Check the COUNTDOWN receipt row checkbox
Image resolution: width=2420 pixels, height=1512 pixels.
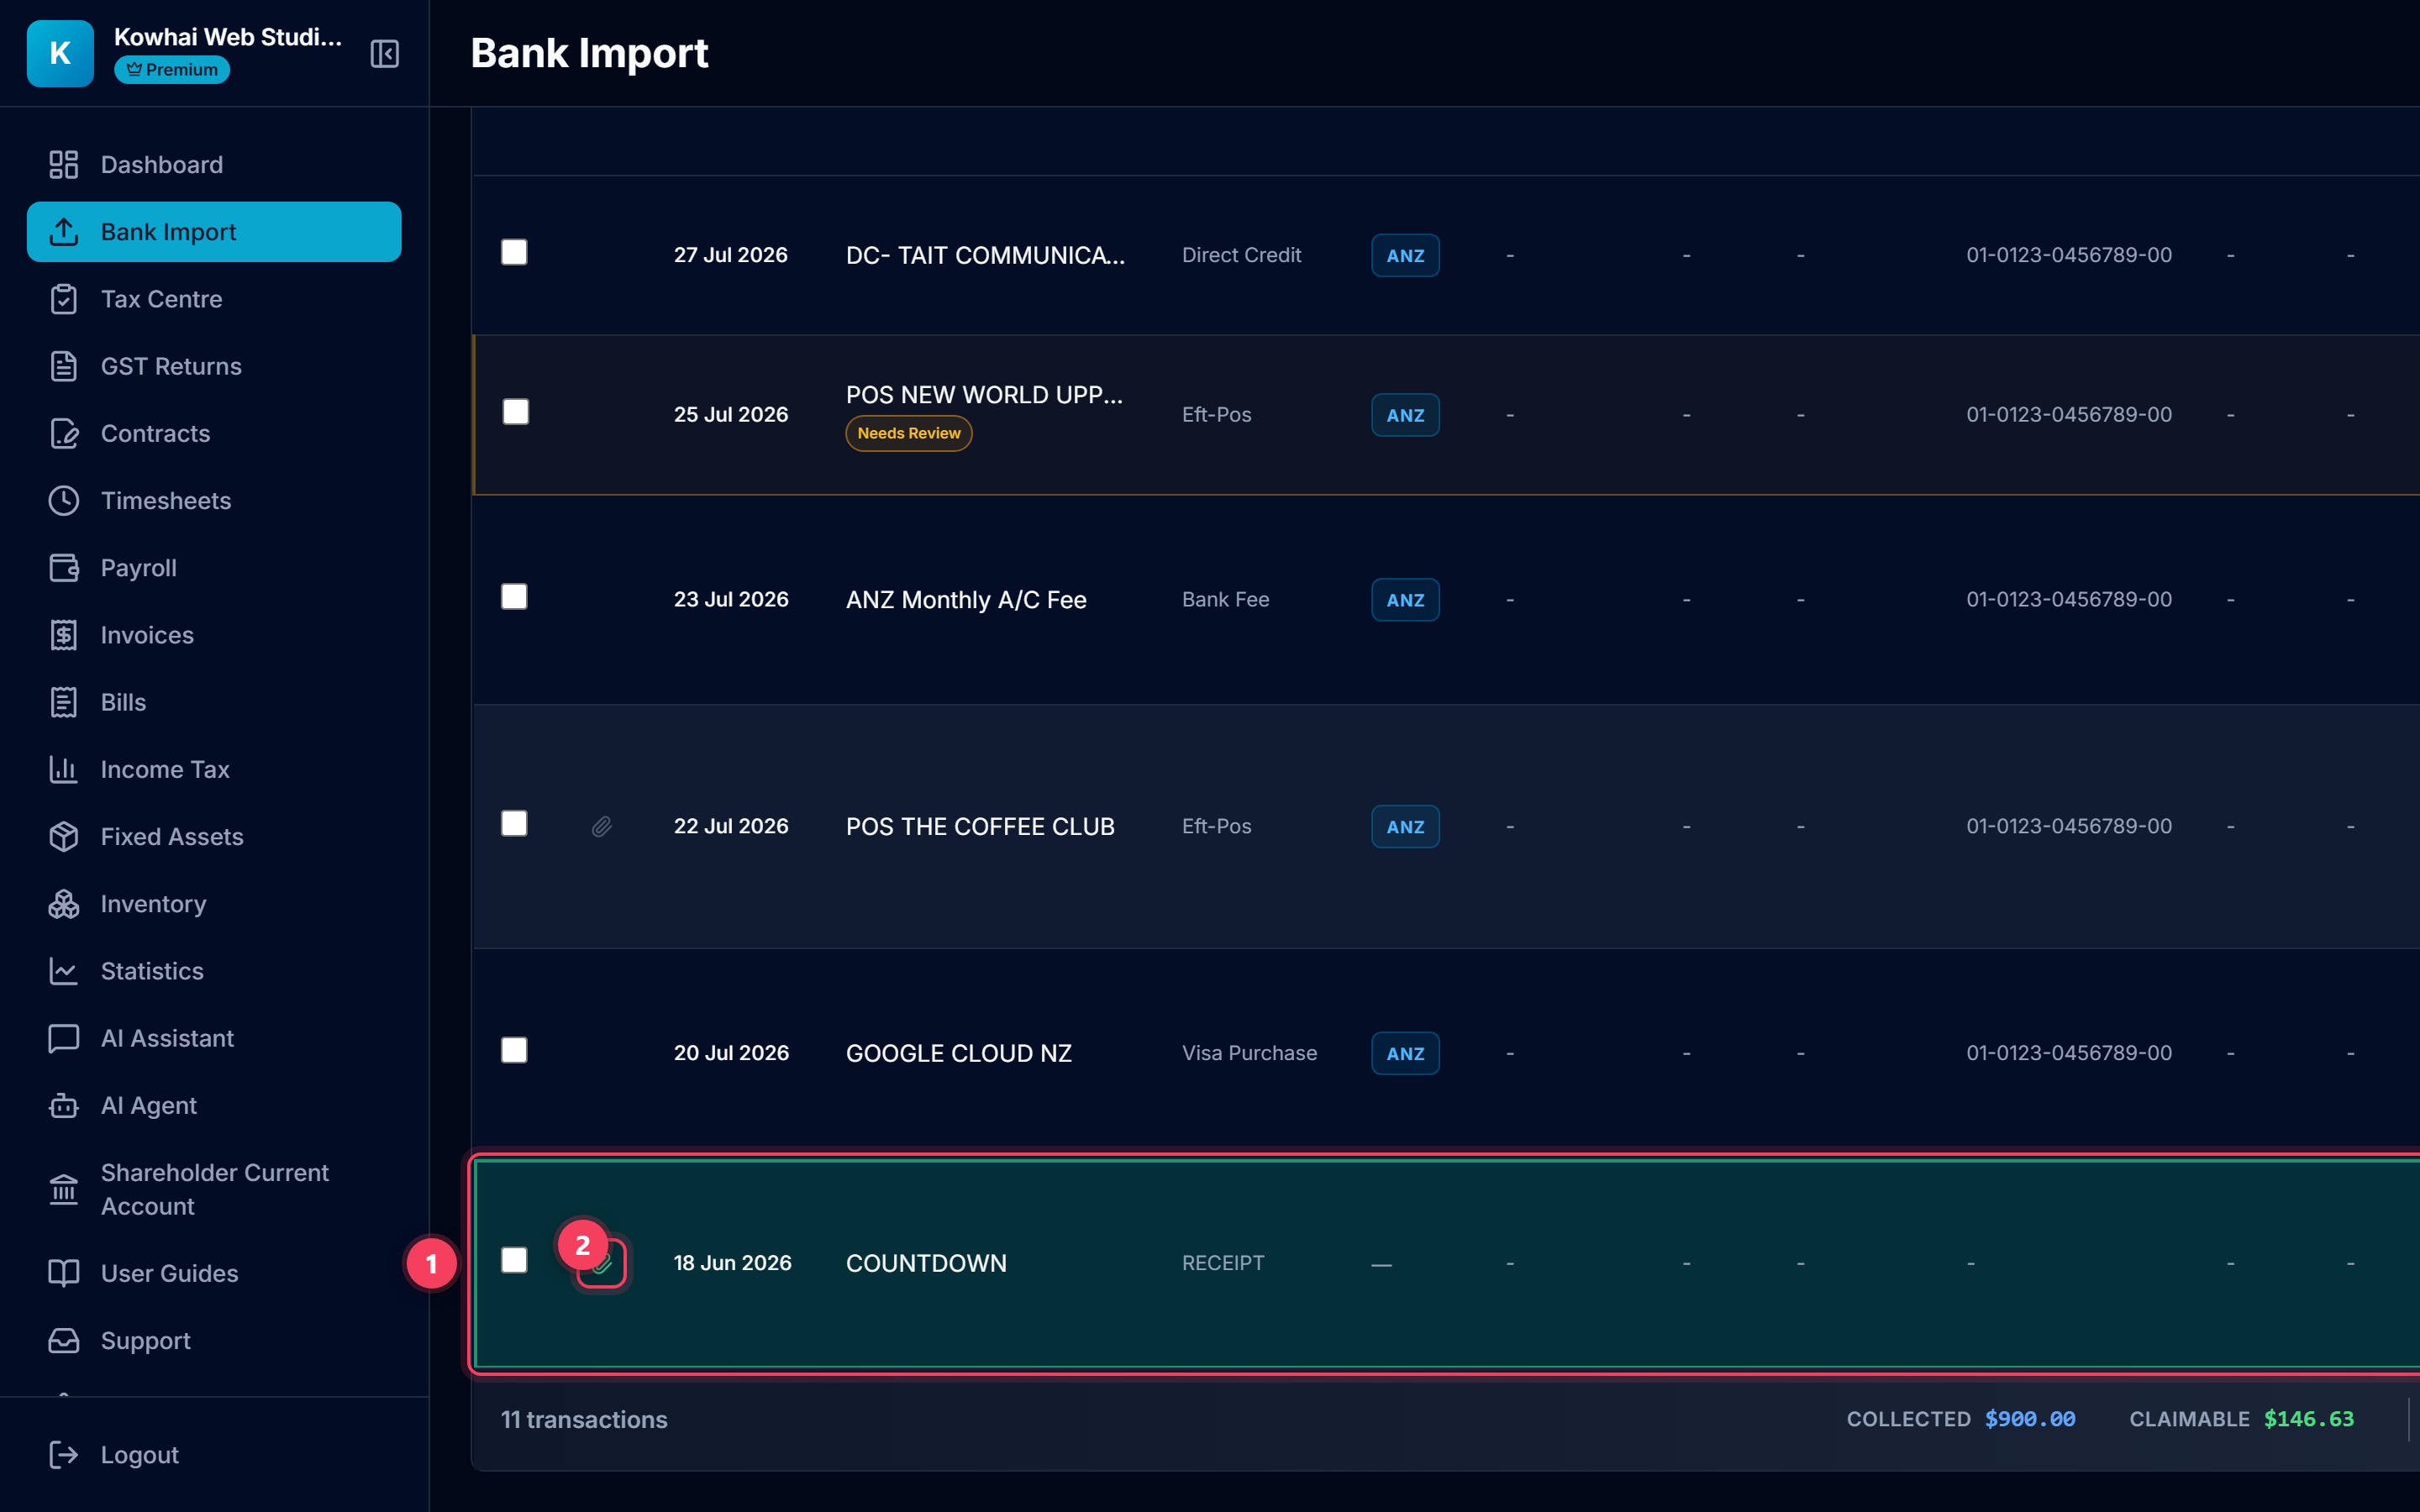[514, 1260]
